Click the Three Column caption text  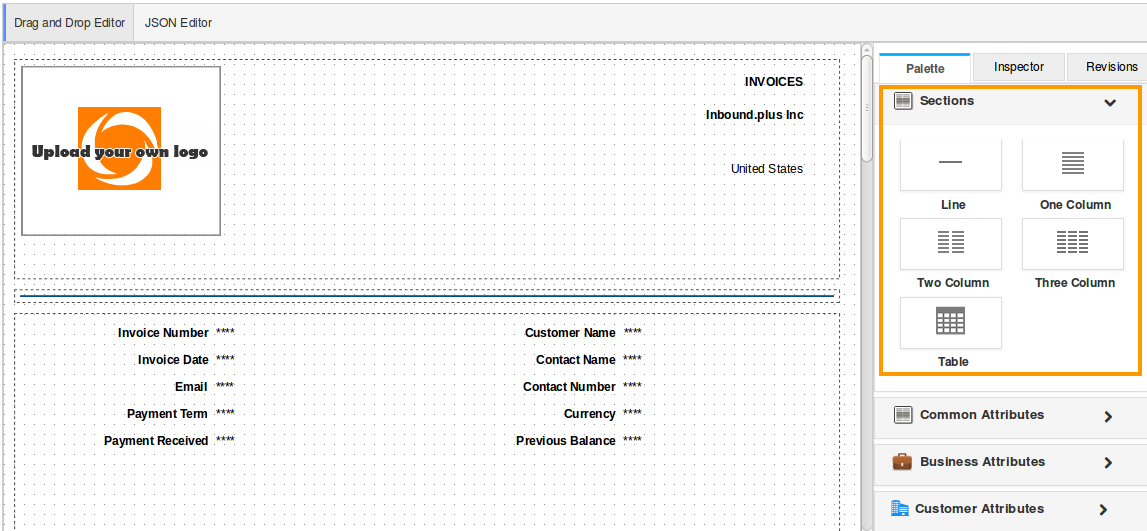(x=1075, y=283)
